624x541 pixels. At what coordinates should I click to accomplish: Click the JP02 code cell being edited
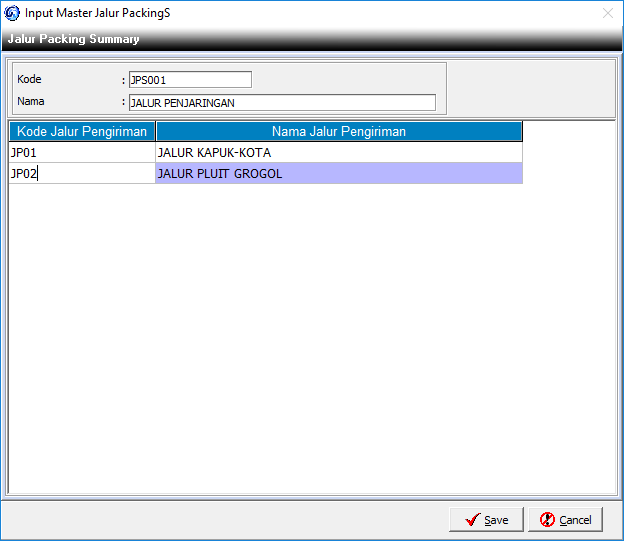pyautogui.click(x=82, y=174)
